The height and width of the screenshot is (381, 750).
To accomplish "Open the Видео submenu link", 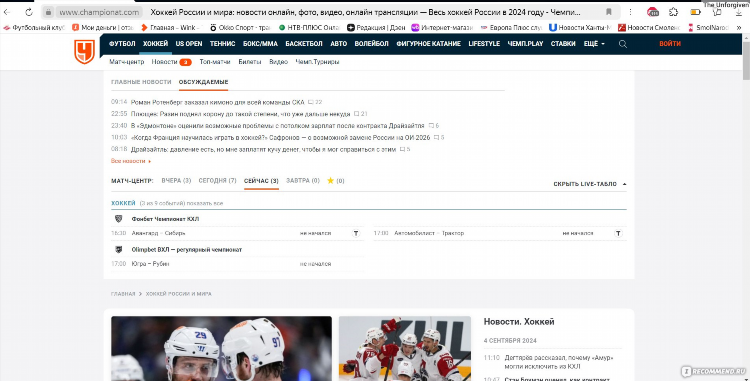I will coord(278,62).
